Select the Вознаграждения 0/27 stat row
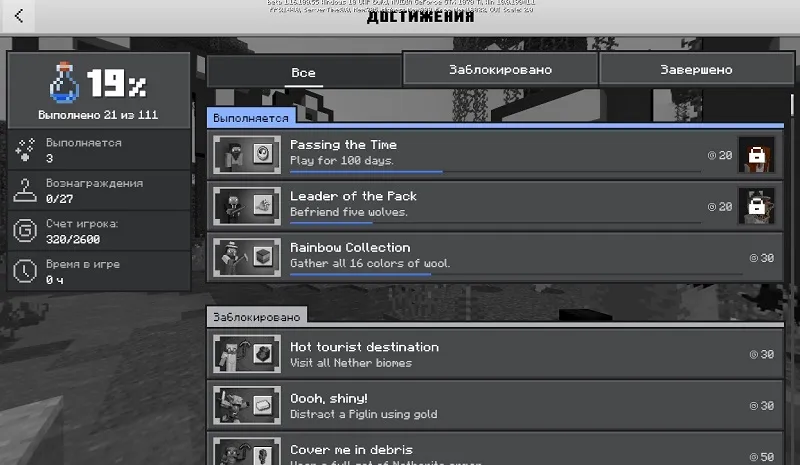 [x=98, y=190]
